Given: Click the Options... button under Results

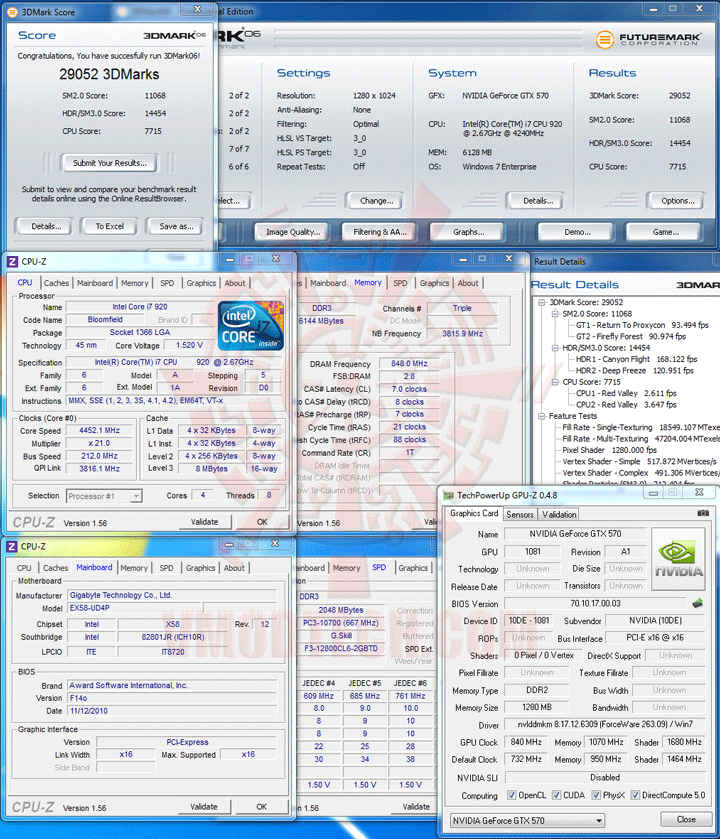Looking at the screenshot, I should (x=677, y=201).
